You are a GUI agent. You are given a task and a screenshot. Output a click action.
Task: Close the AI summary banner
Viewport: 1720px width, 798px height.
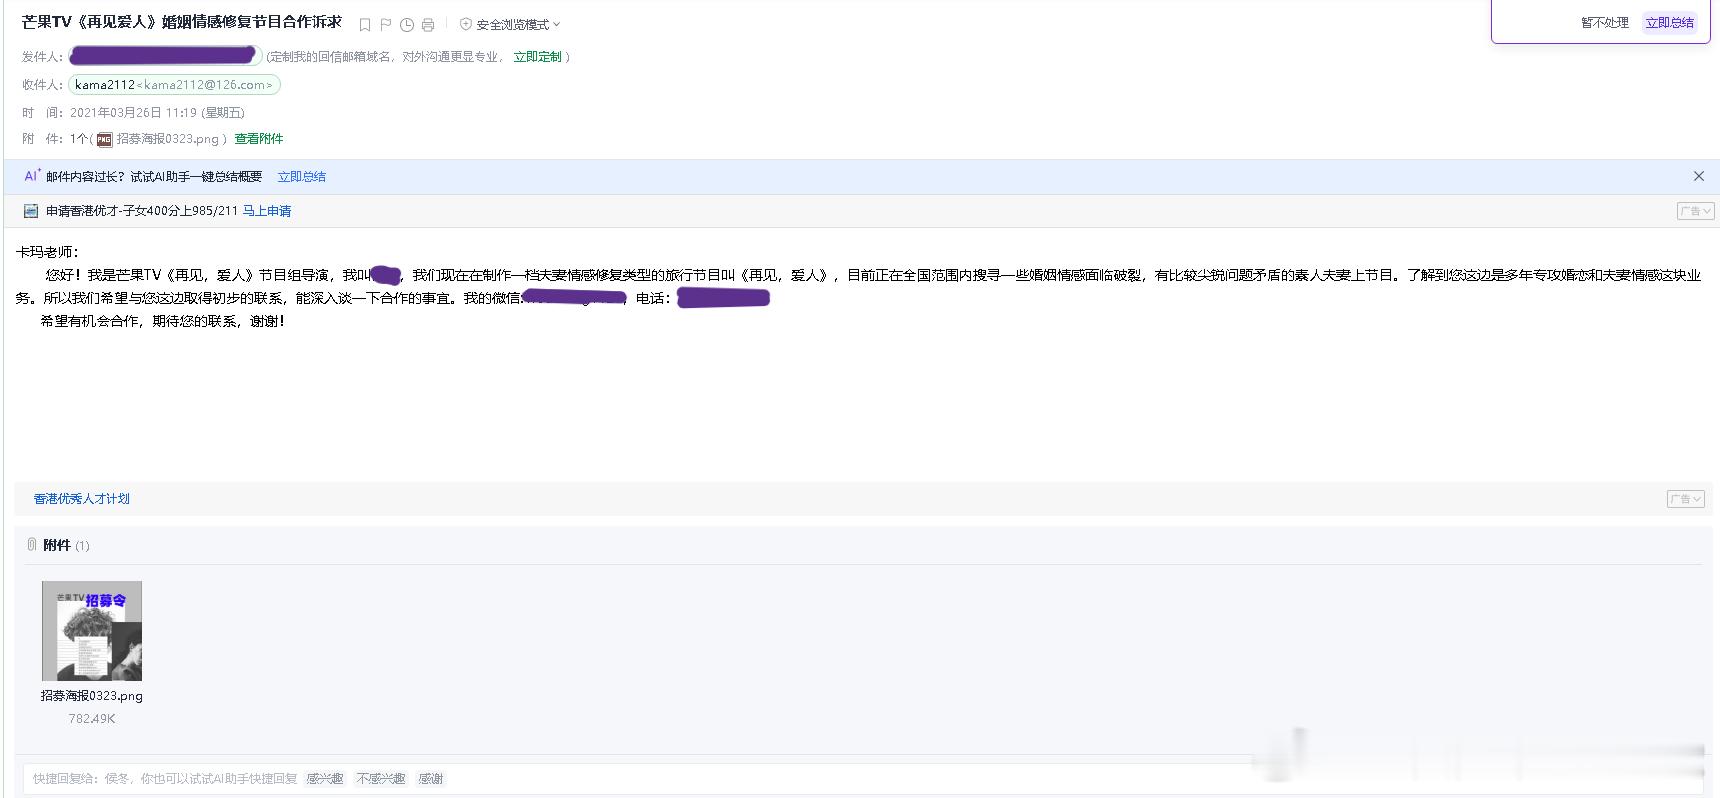click(x=1698, y=176)
